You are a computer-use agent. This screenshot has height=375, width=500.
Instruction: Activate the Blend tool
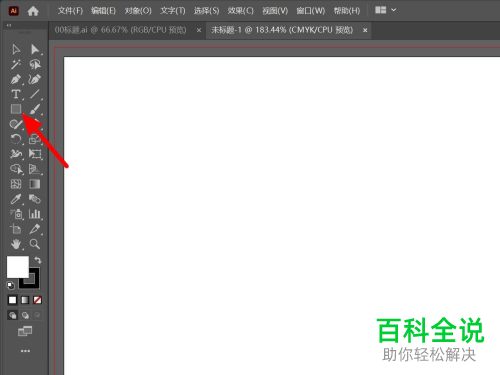[35, 199]
